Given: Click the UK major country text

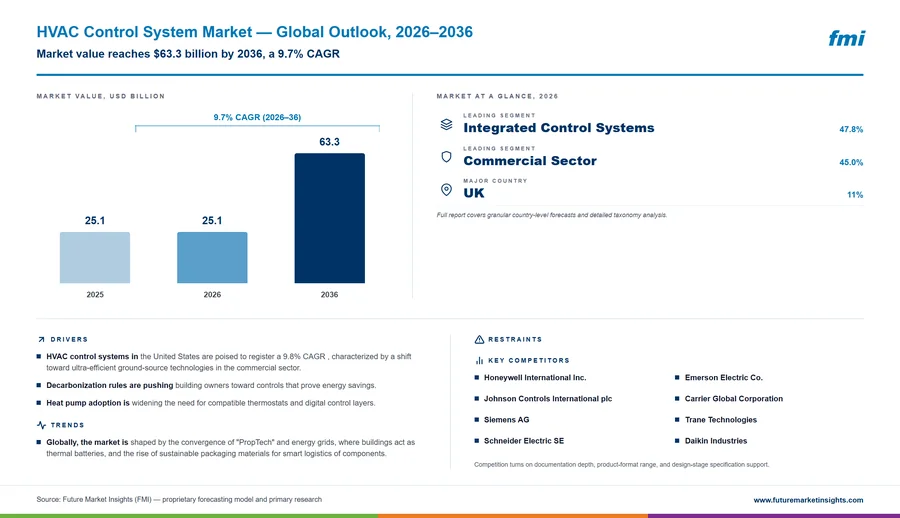Looking at the screenshot, I should (474, 193).
